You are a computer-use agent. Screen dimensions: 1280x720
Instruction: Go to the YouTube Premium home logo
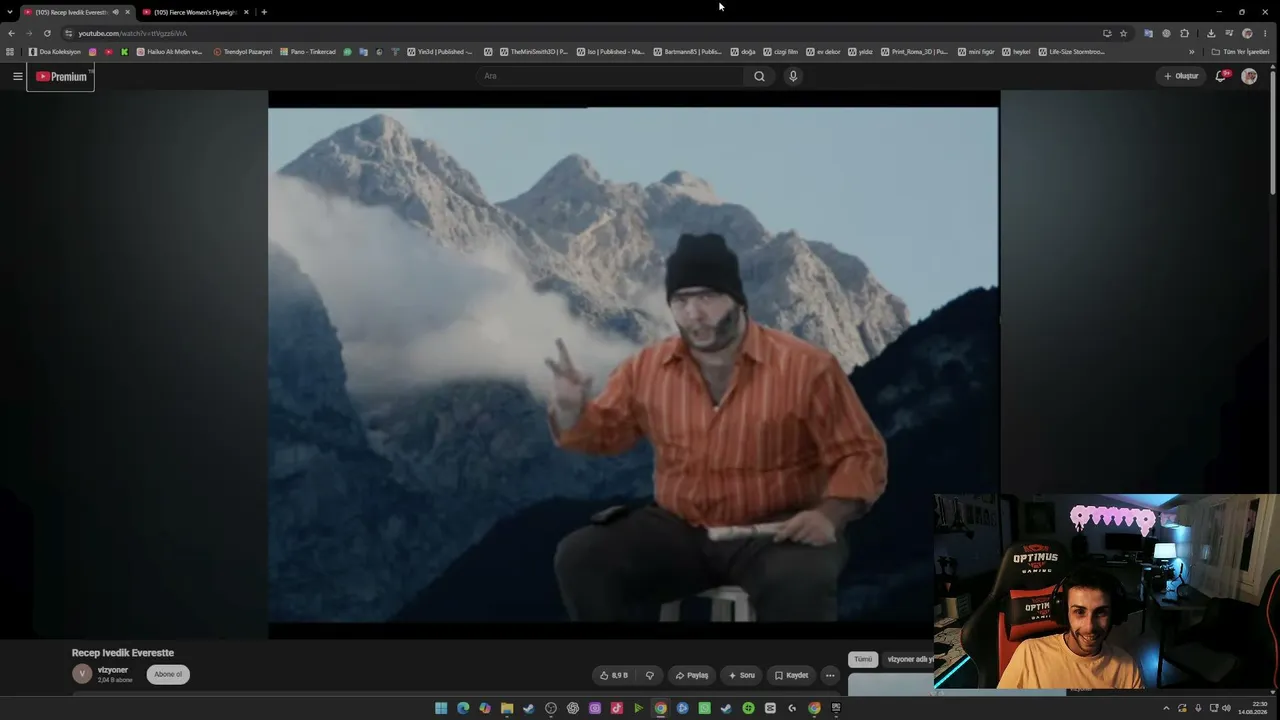click(61, 76)
